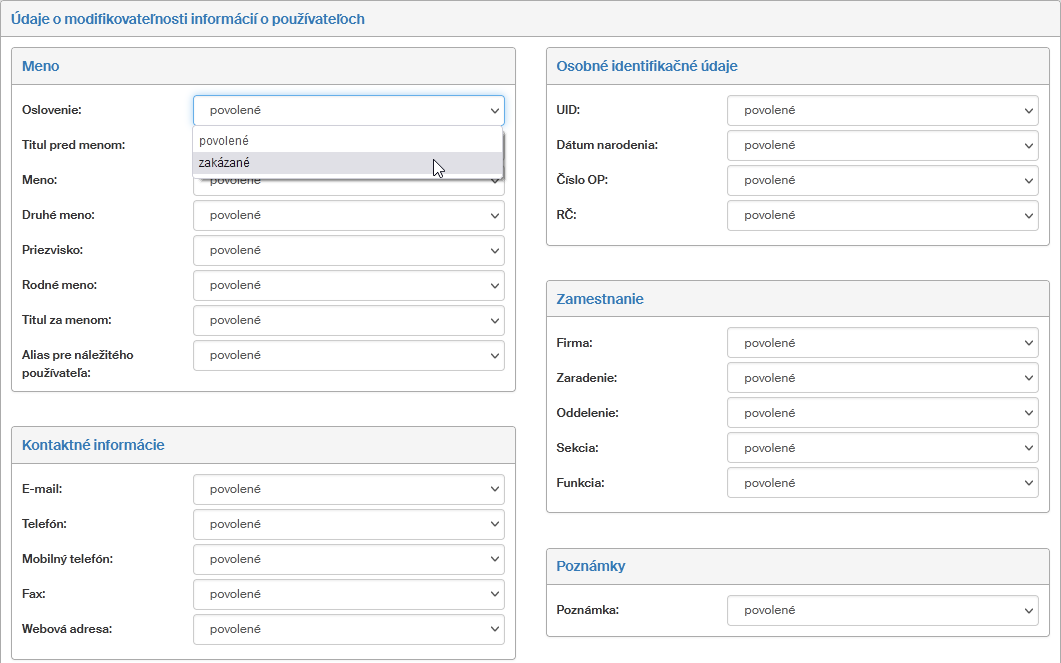Collapse the open Oslovenie dropdown
This screenshot has height=663, width=1061.
pos(348,111)
